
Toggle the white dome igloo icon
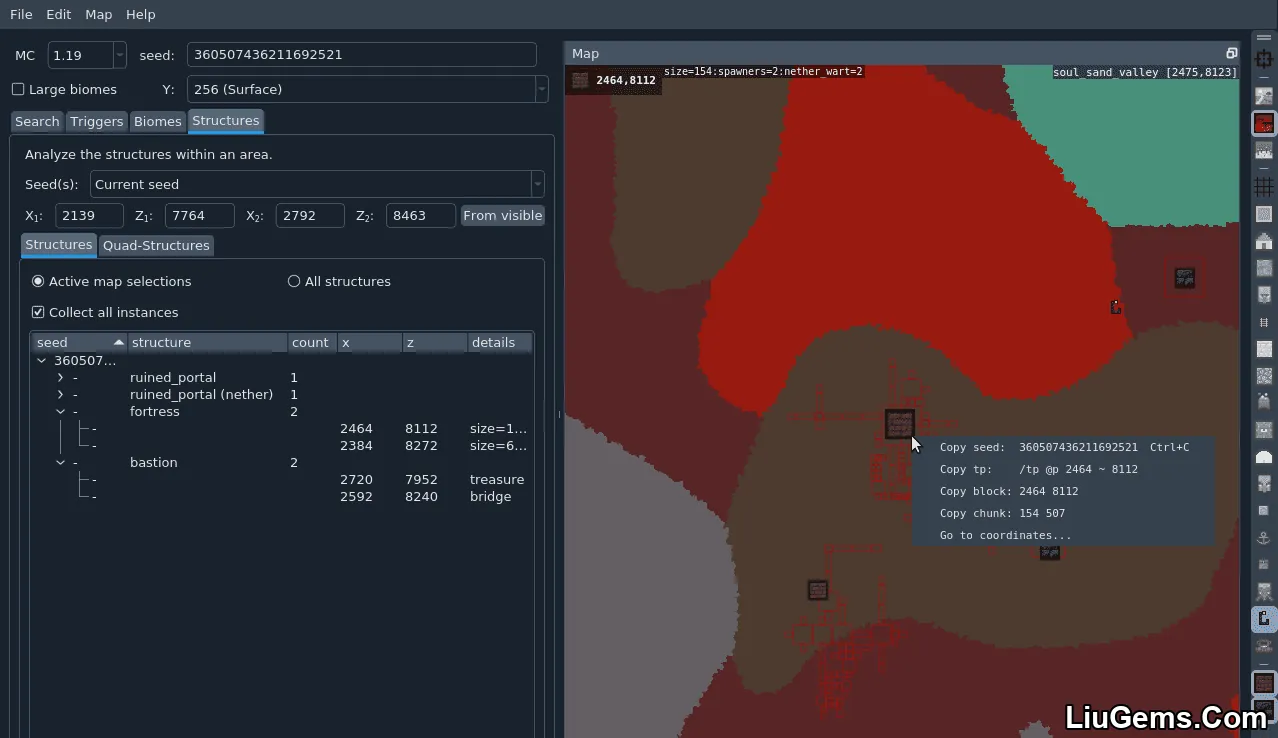tap(1264, 457)
